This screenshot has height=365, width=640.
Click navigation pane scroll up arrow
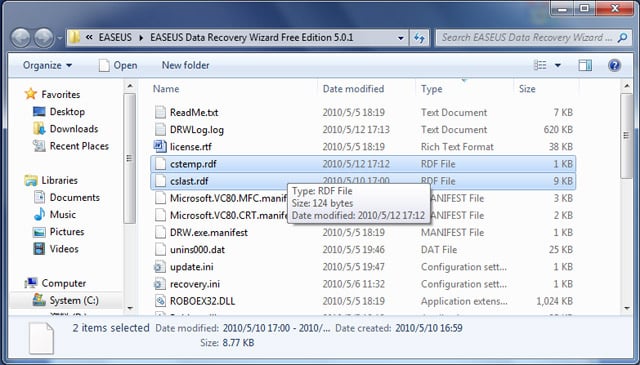coord(130,86)
